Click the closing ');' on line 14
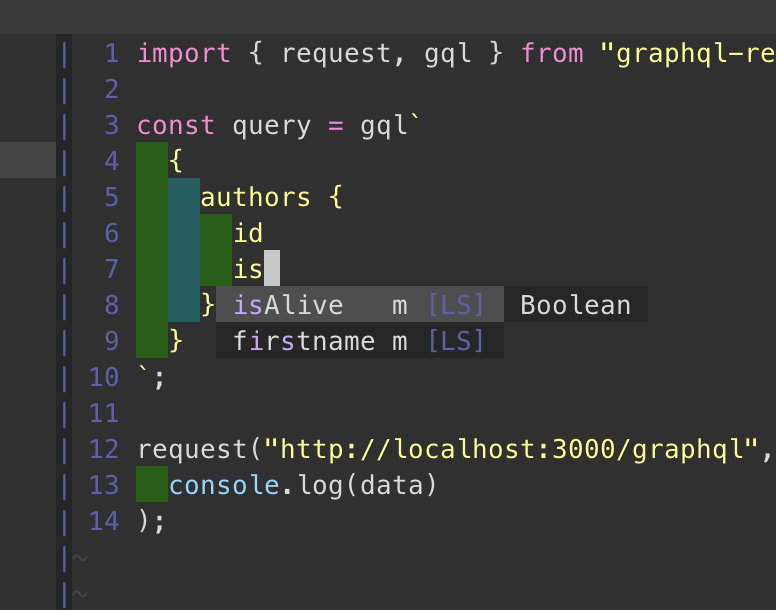776x610 pixels. coord(151,521)
